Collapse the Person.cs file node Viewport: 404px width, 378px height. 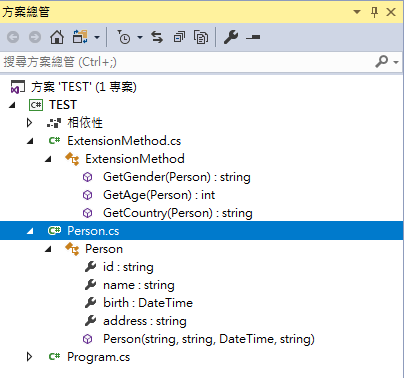pyautogui.click(x=30, y=231)
